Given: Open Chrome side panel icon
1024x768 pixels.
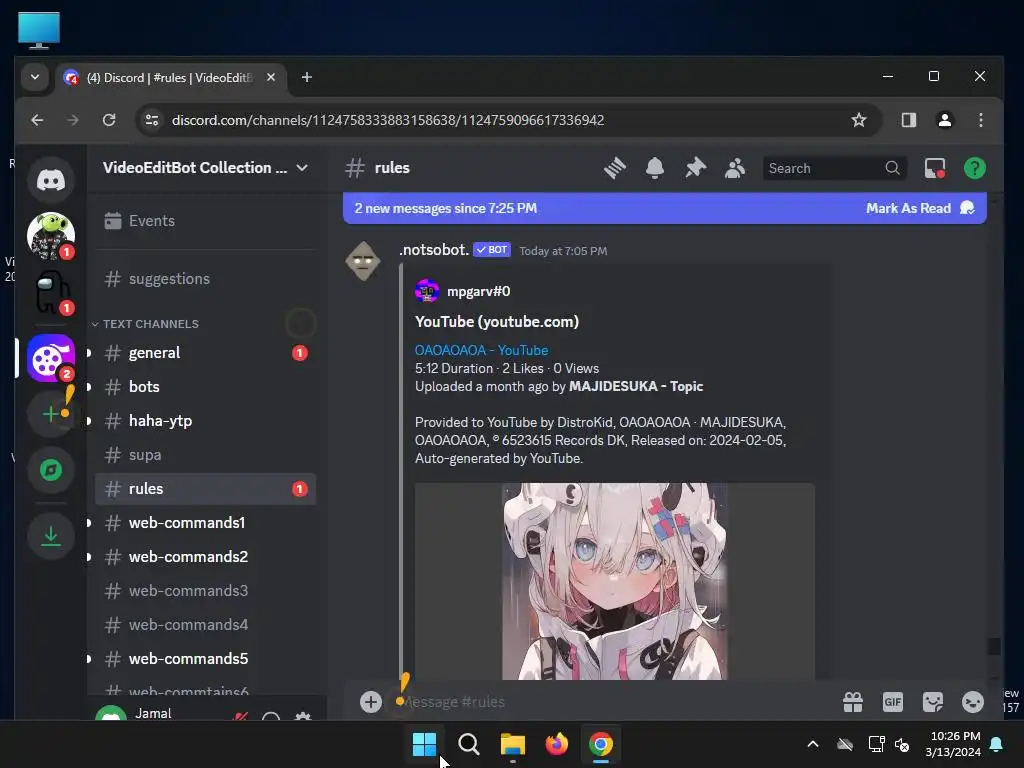Looking at the screenshot, I should [908, 120].
